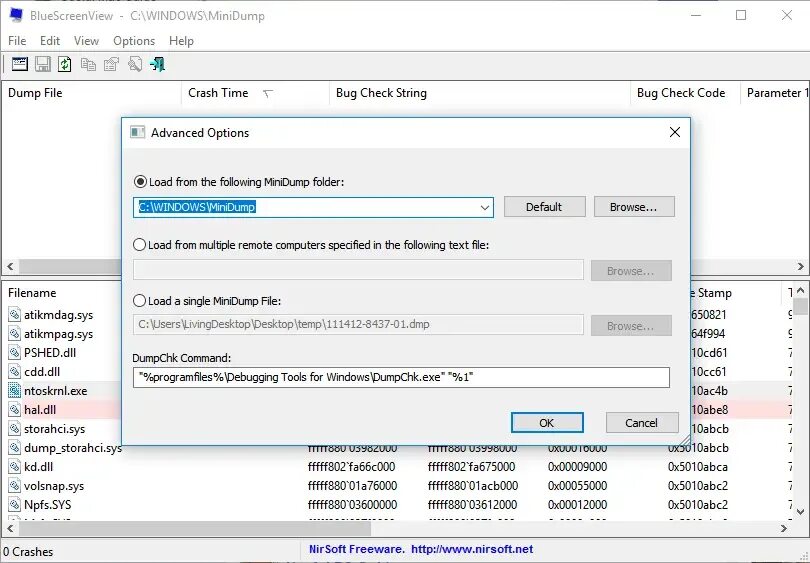Click address fffff802`fa66c000 in kd.dll row

coord(351,467)
